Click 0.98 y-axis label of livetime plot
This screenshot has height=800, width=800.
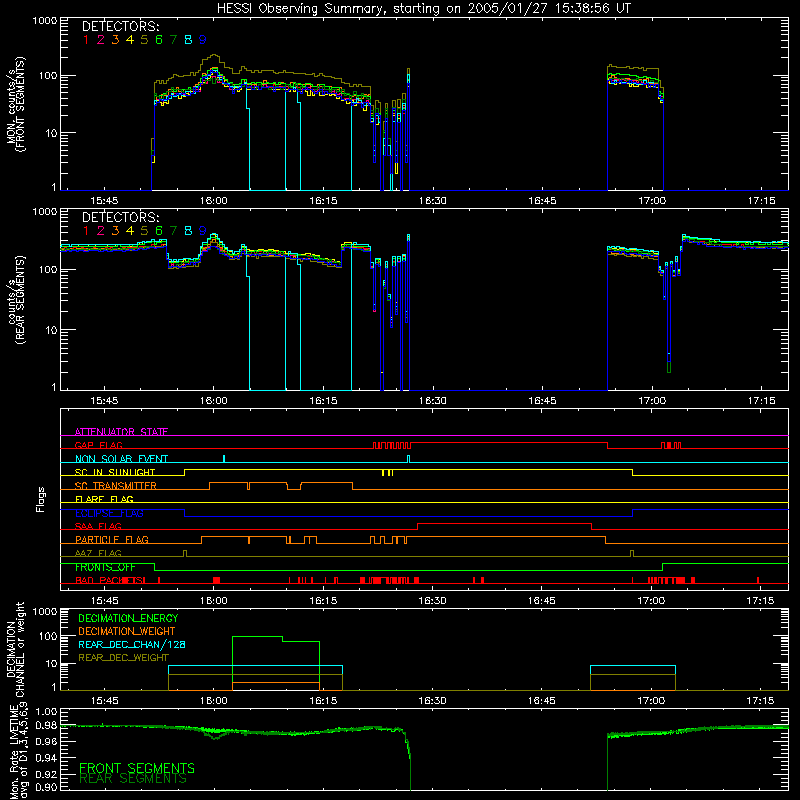(47, 725)
